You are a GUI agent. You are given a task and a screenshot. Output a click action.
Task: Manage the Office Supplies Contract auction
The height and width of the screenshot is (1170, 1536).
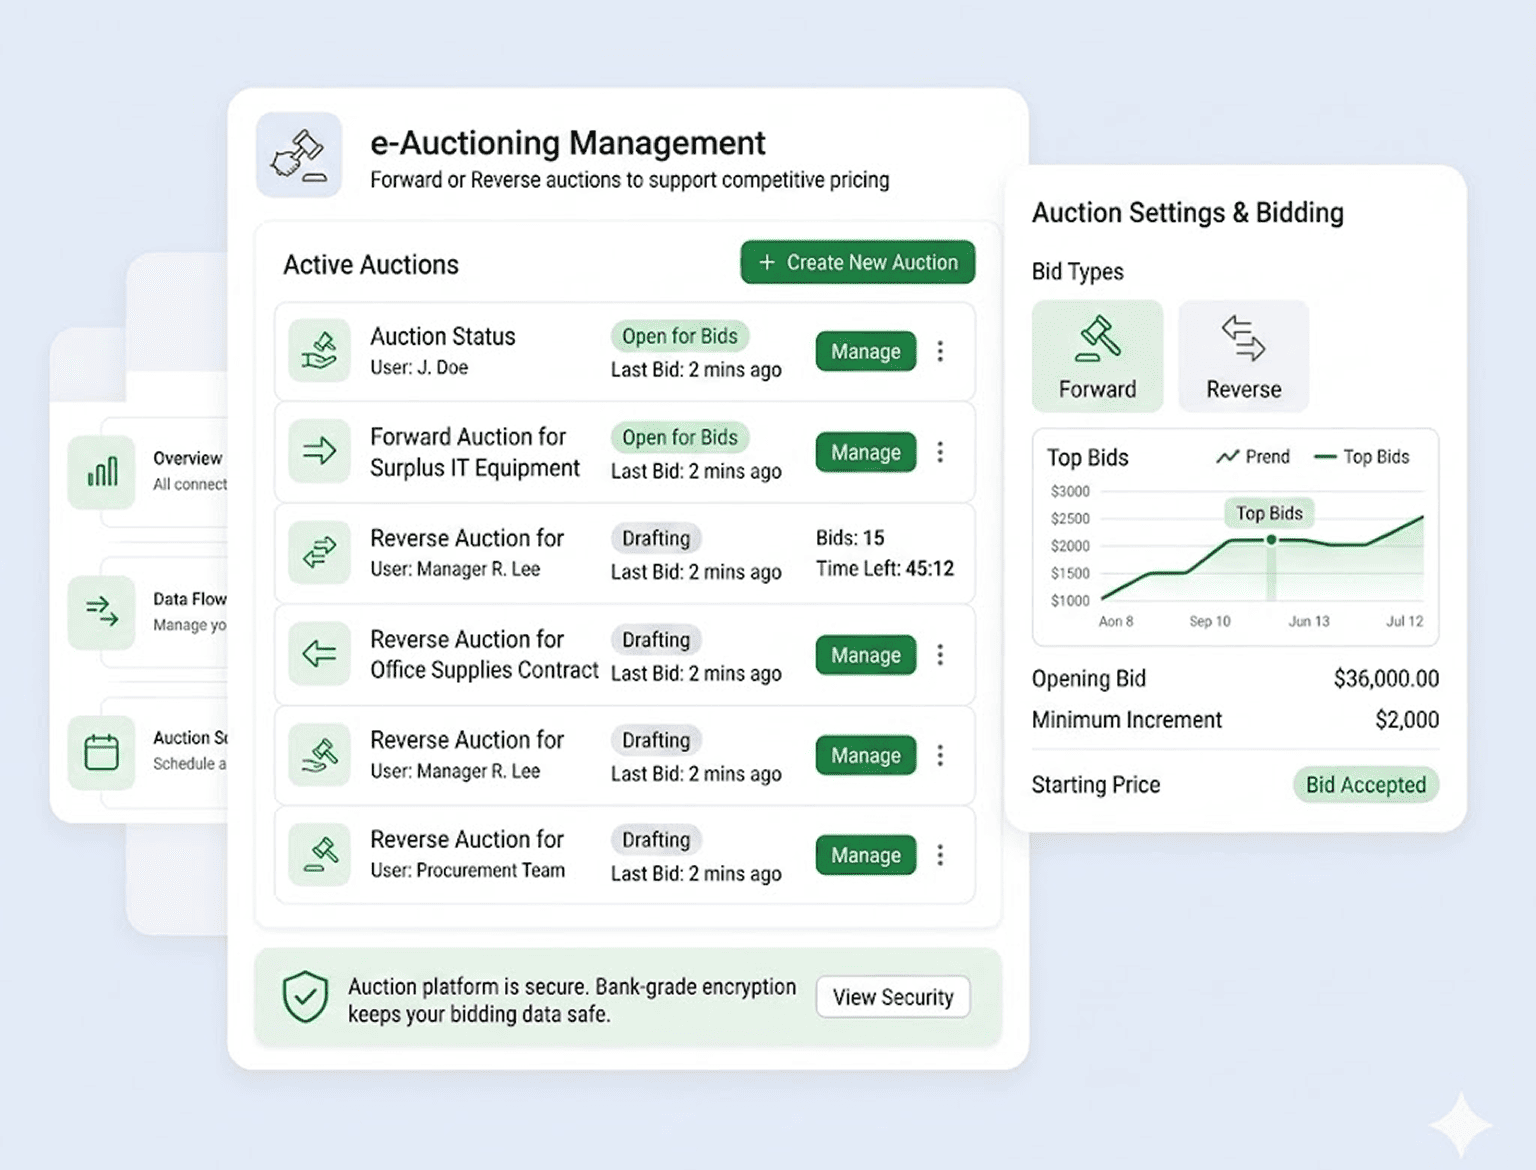click(x=866, y=655)
